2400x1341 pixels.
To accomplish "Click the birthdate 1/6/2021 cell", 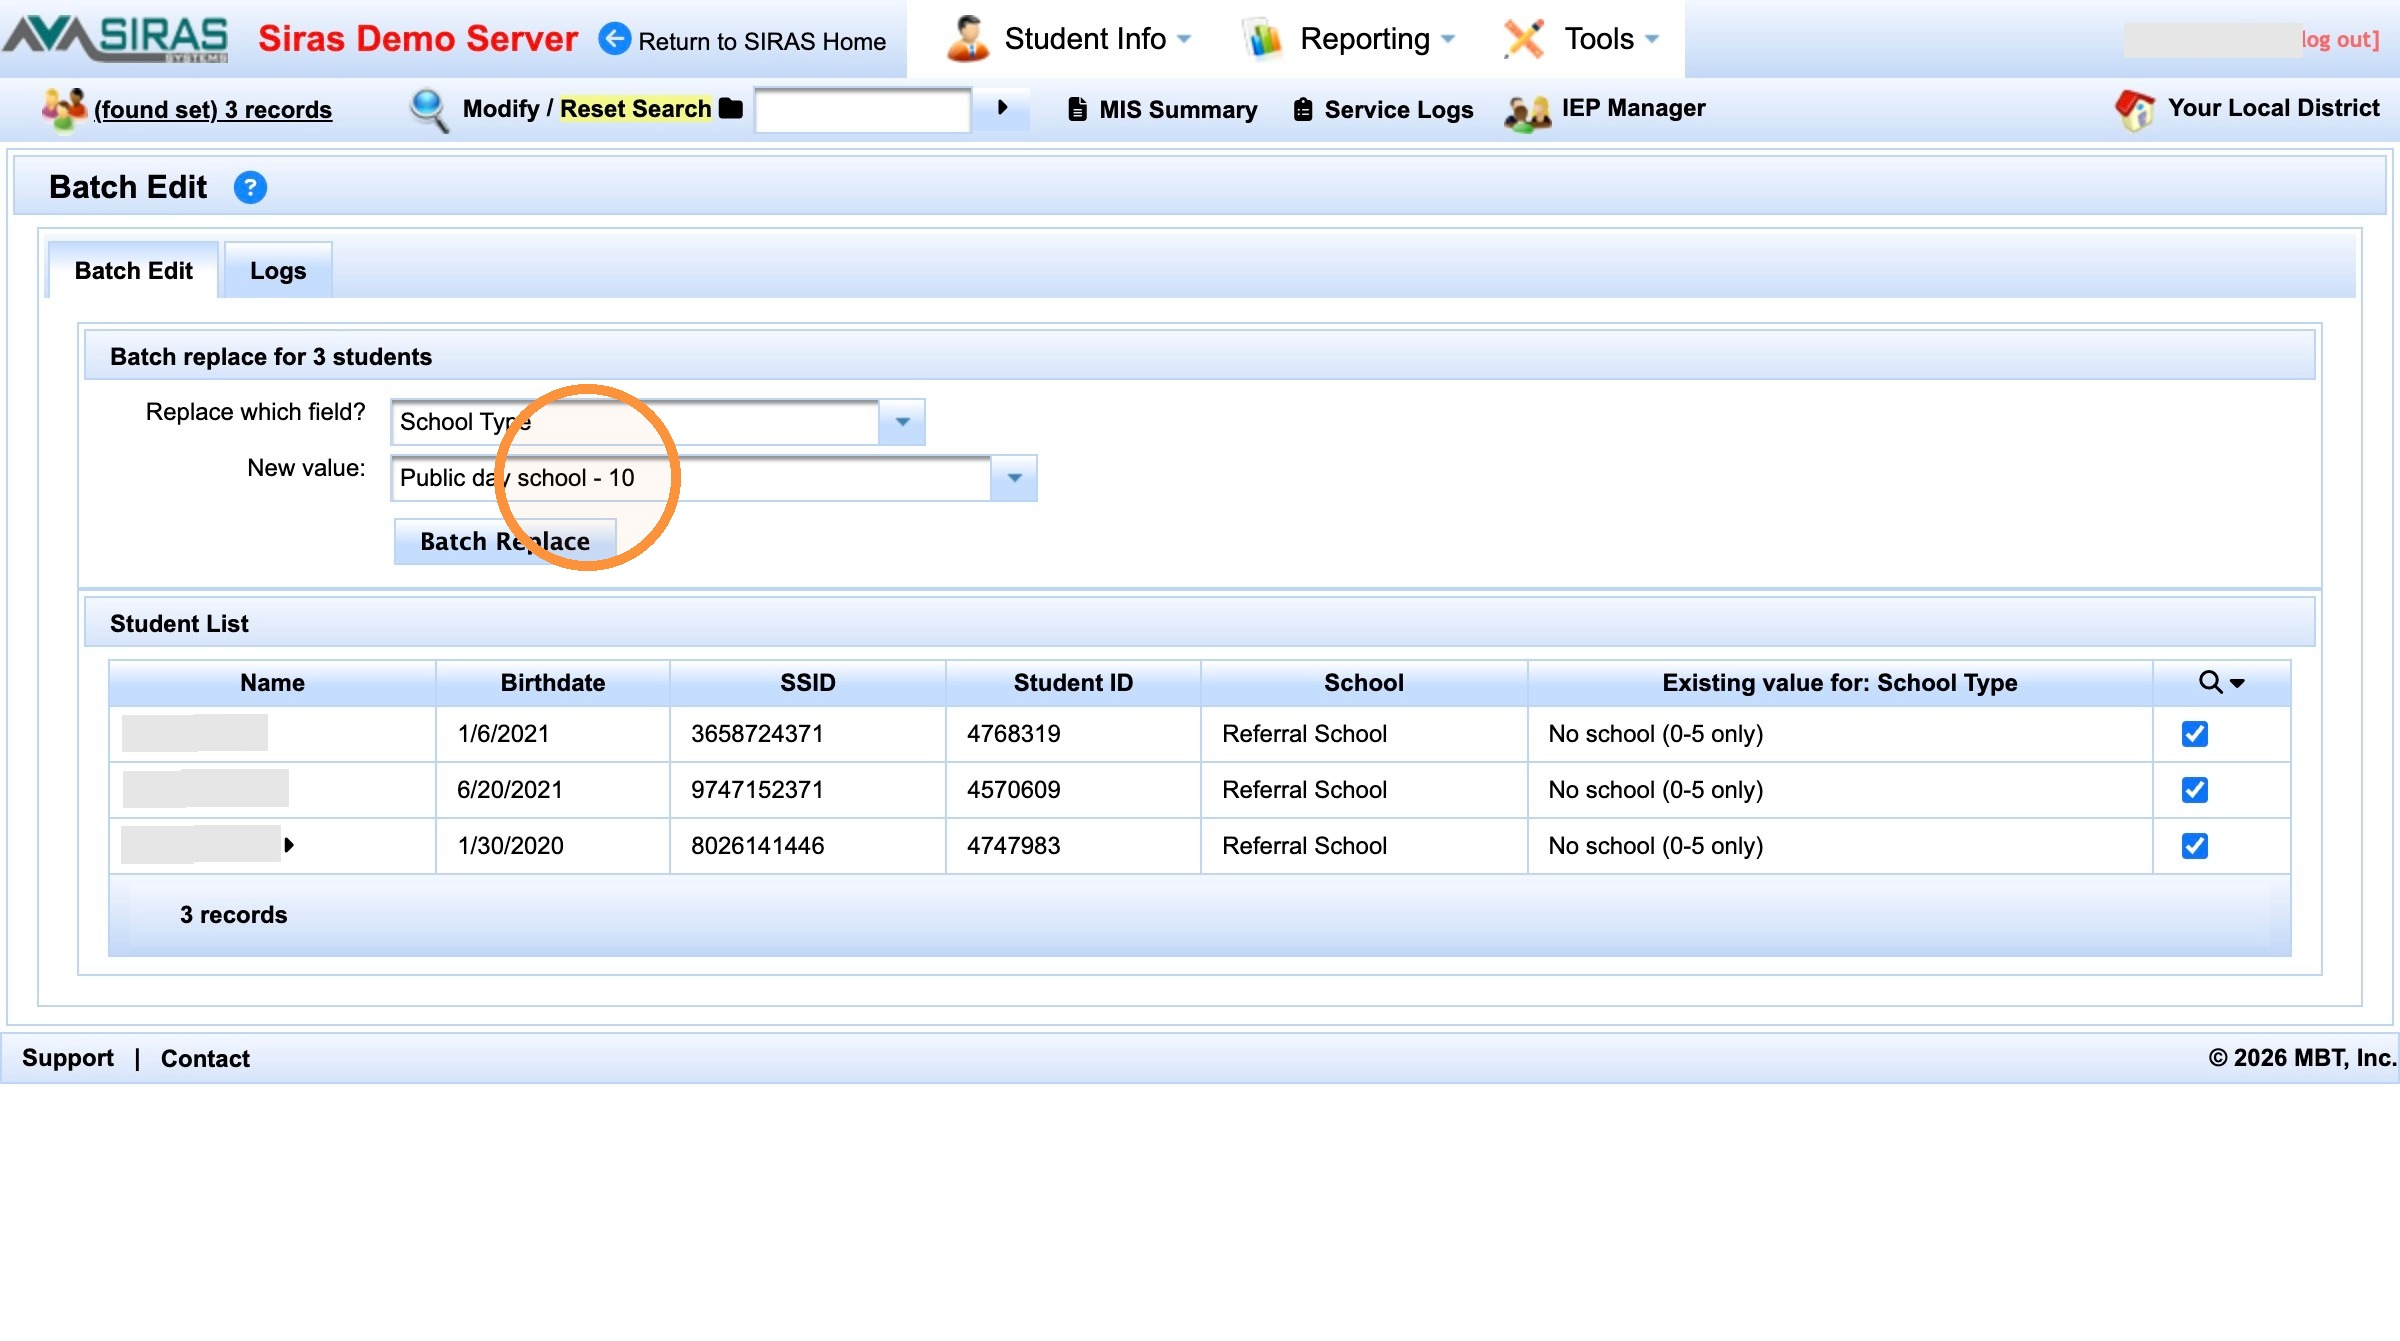I will click(553, 734).
